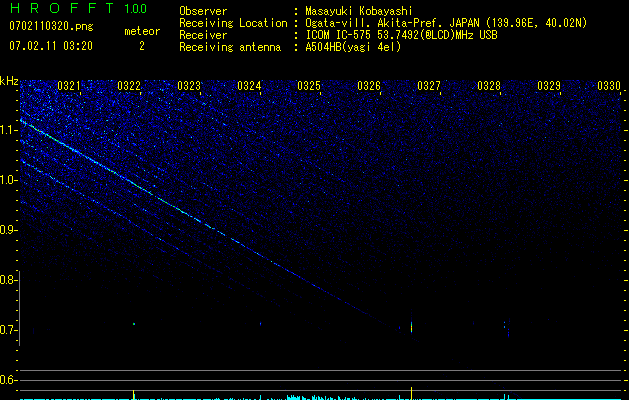Click the 'Receiving antenna' field label
Image resolution: width=629 pixels, height=400 pixels.
[230, 47]
